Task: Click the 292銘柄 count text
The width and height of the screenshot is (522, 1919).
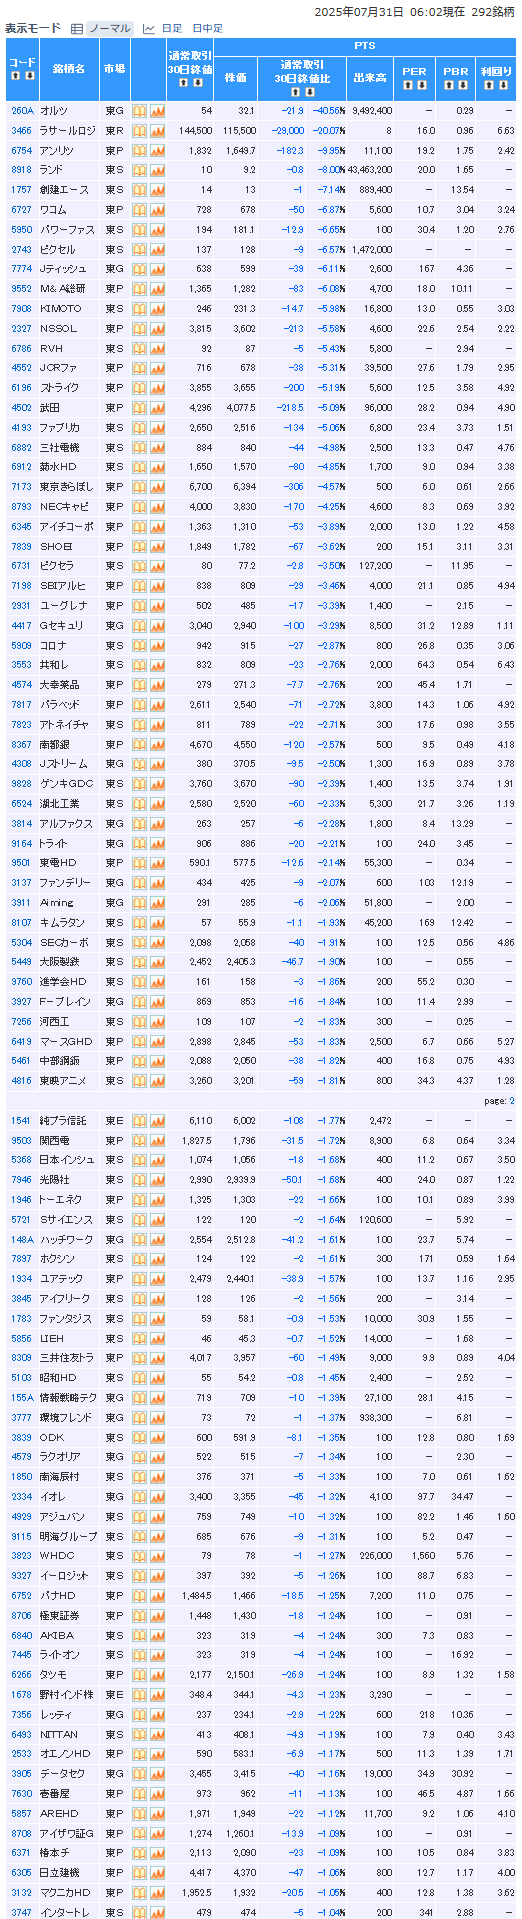Action: coord(492,11)
